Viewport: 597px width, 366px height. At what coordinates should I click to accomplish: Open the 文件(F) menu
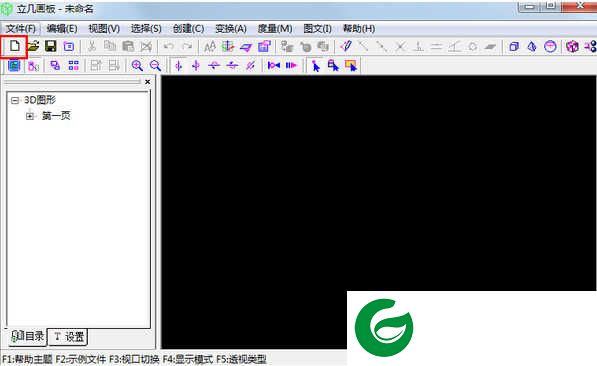pos(21,29)
